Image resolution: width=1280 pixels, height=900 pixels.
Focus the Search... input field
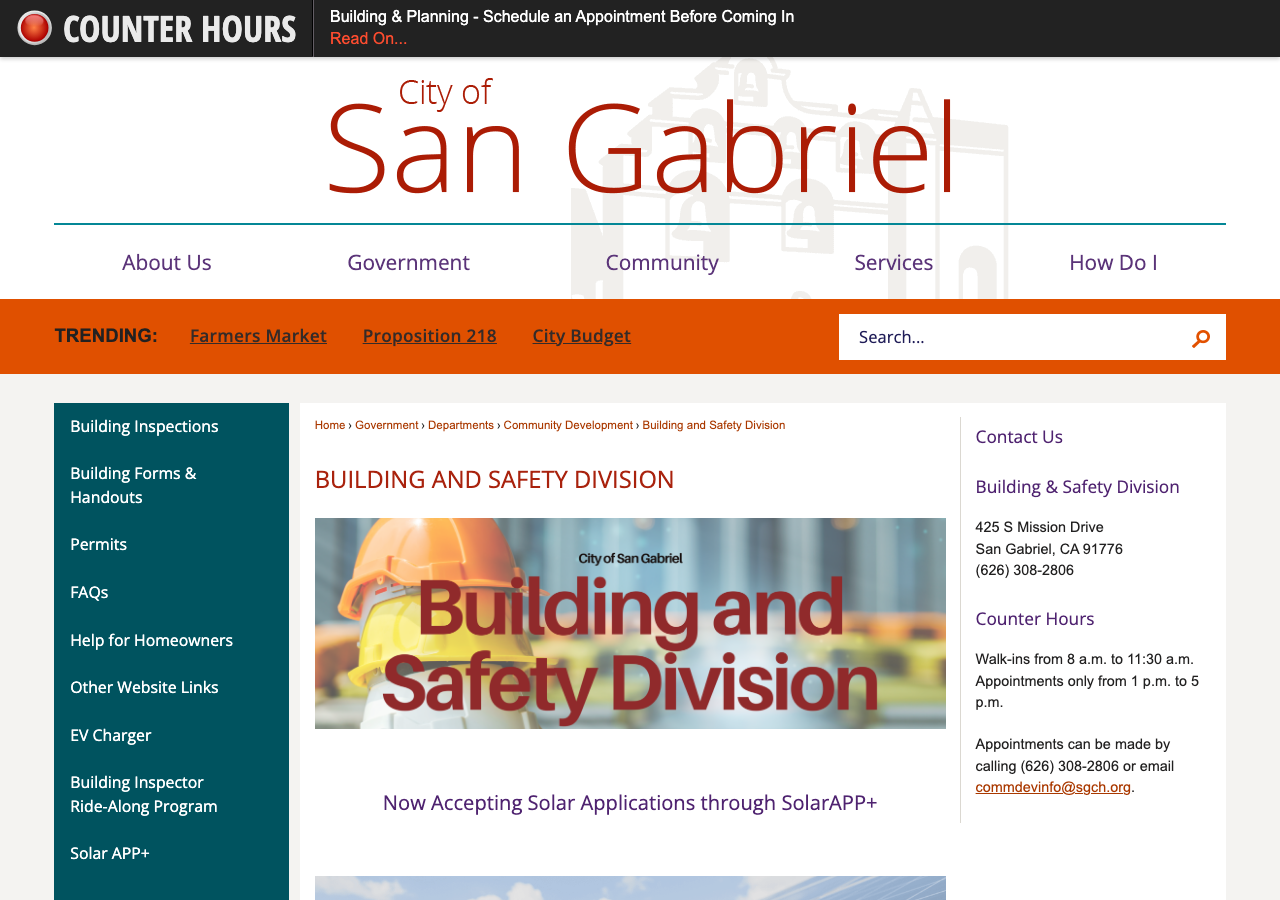(1010, 337)
